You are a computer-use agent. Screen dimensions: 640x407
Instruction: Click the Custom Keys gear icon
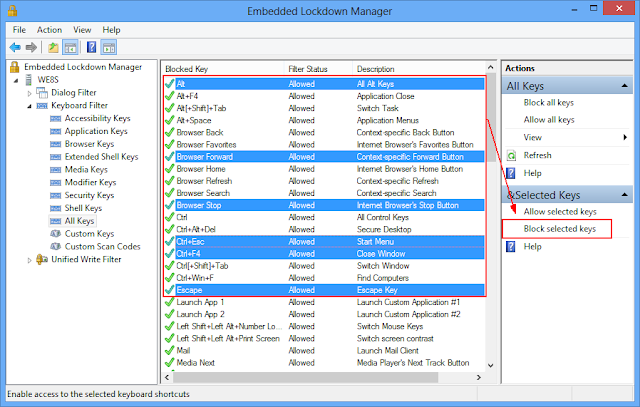click(x=56, y=234)
